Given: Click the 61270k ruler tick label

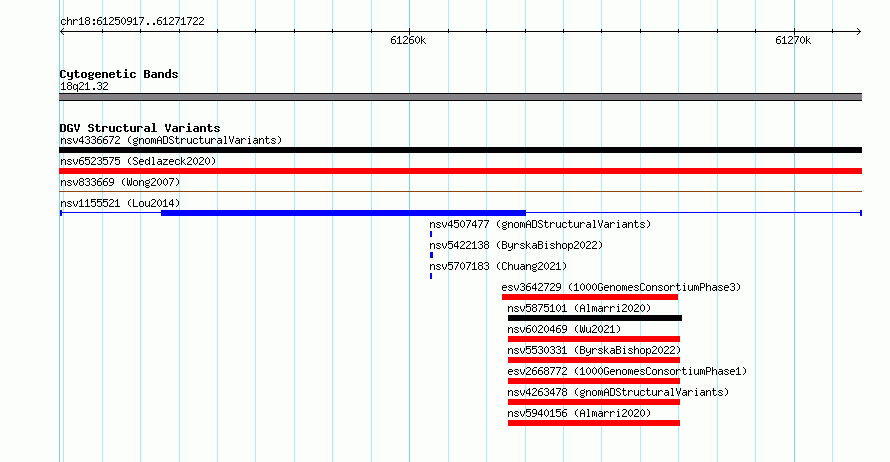Looking at the screenshot, I should click(793, 40).
